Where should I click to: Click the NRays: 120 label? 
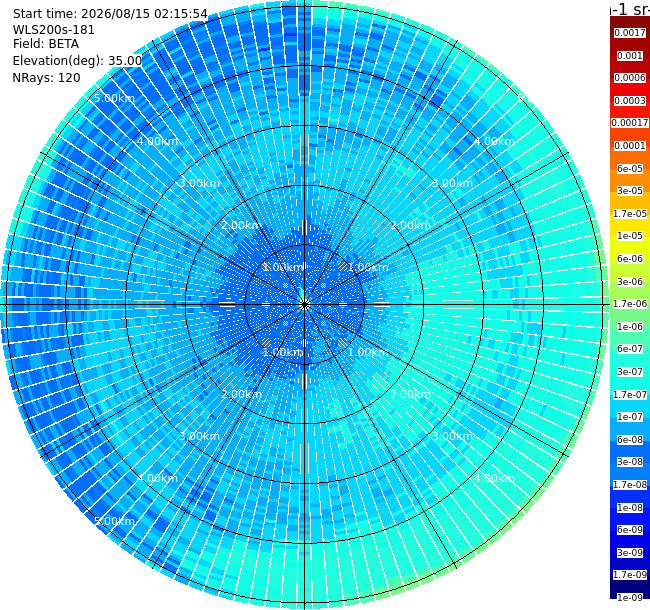click(x=46, y=77)
